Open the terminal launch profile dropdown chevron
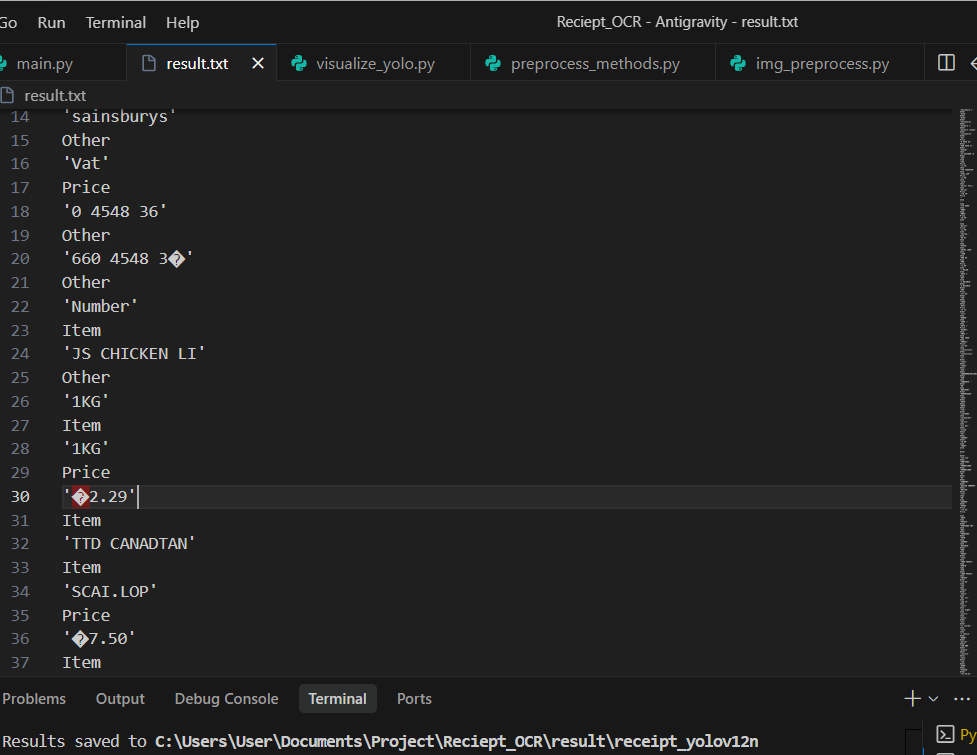 tap(934, 699)
